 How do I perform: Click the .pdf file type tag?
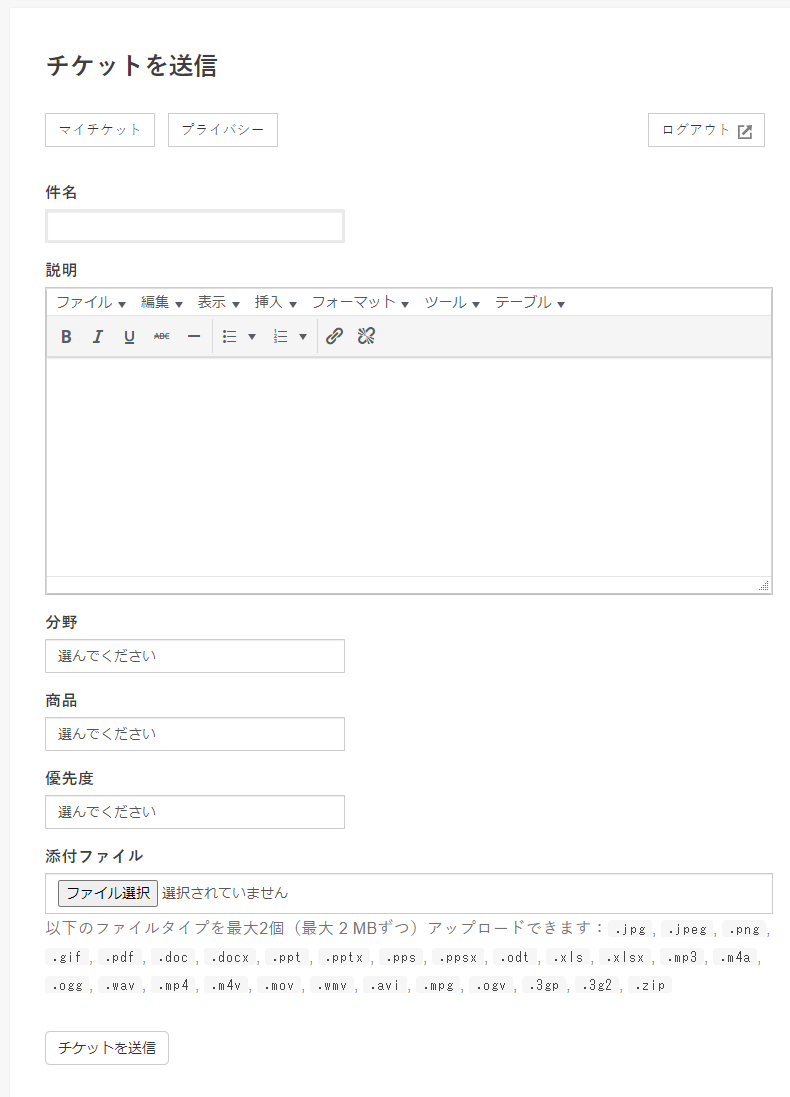coord(120,957)
